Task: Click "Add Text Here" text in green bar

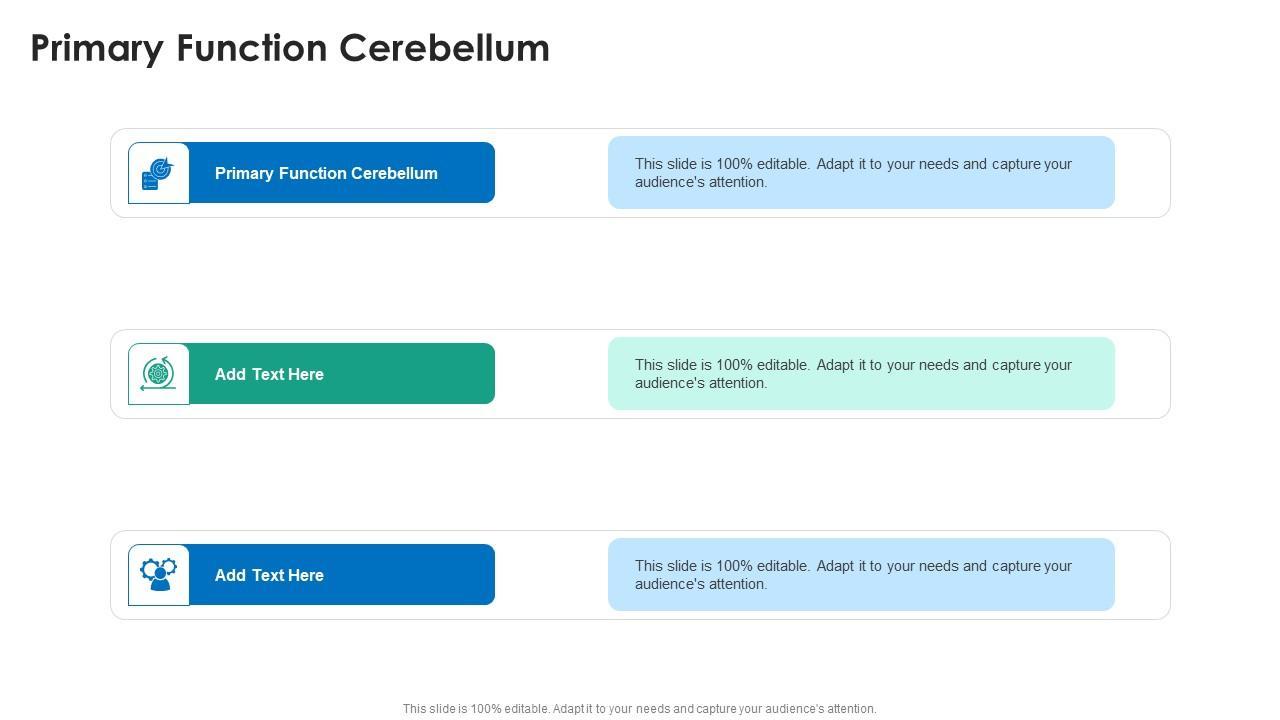Action: coord(269,374)
